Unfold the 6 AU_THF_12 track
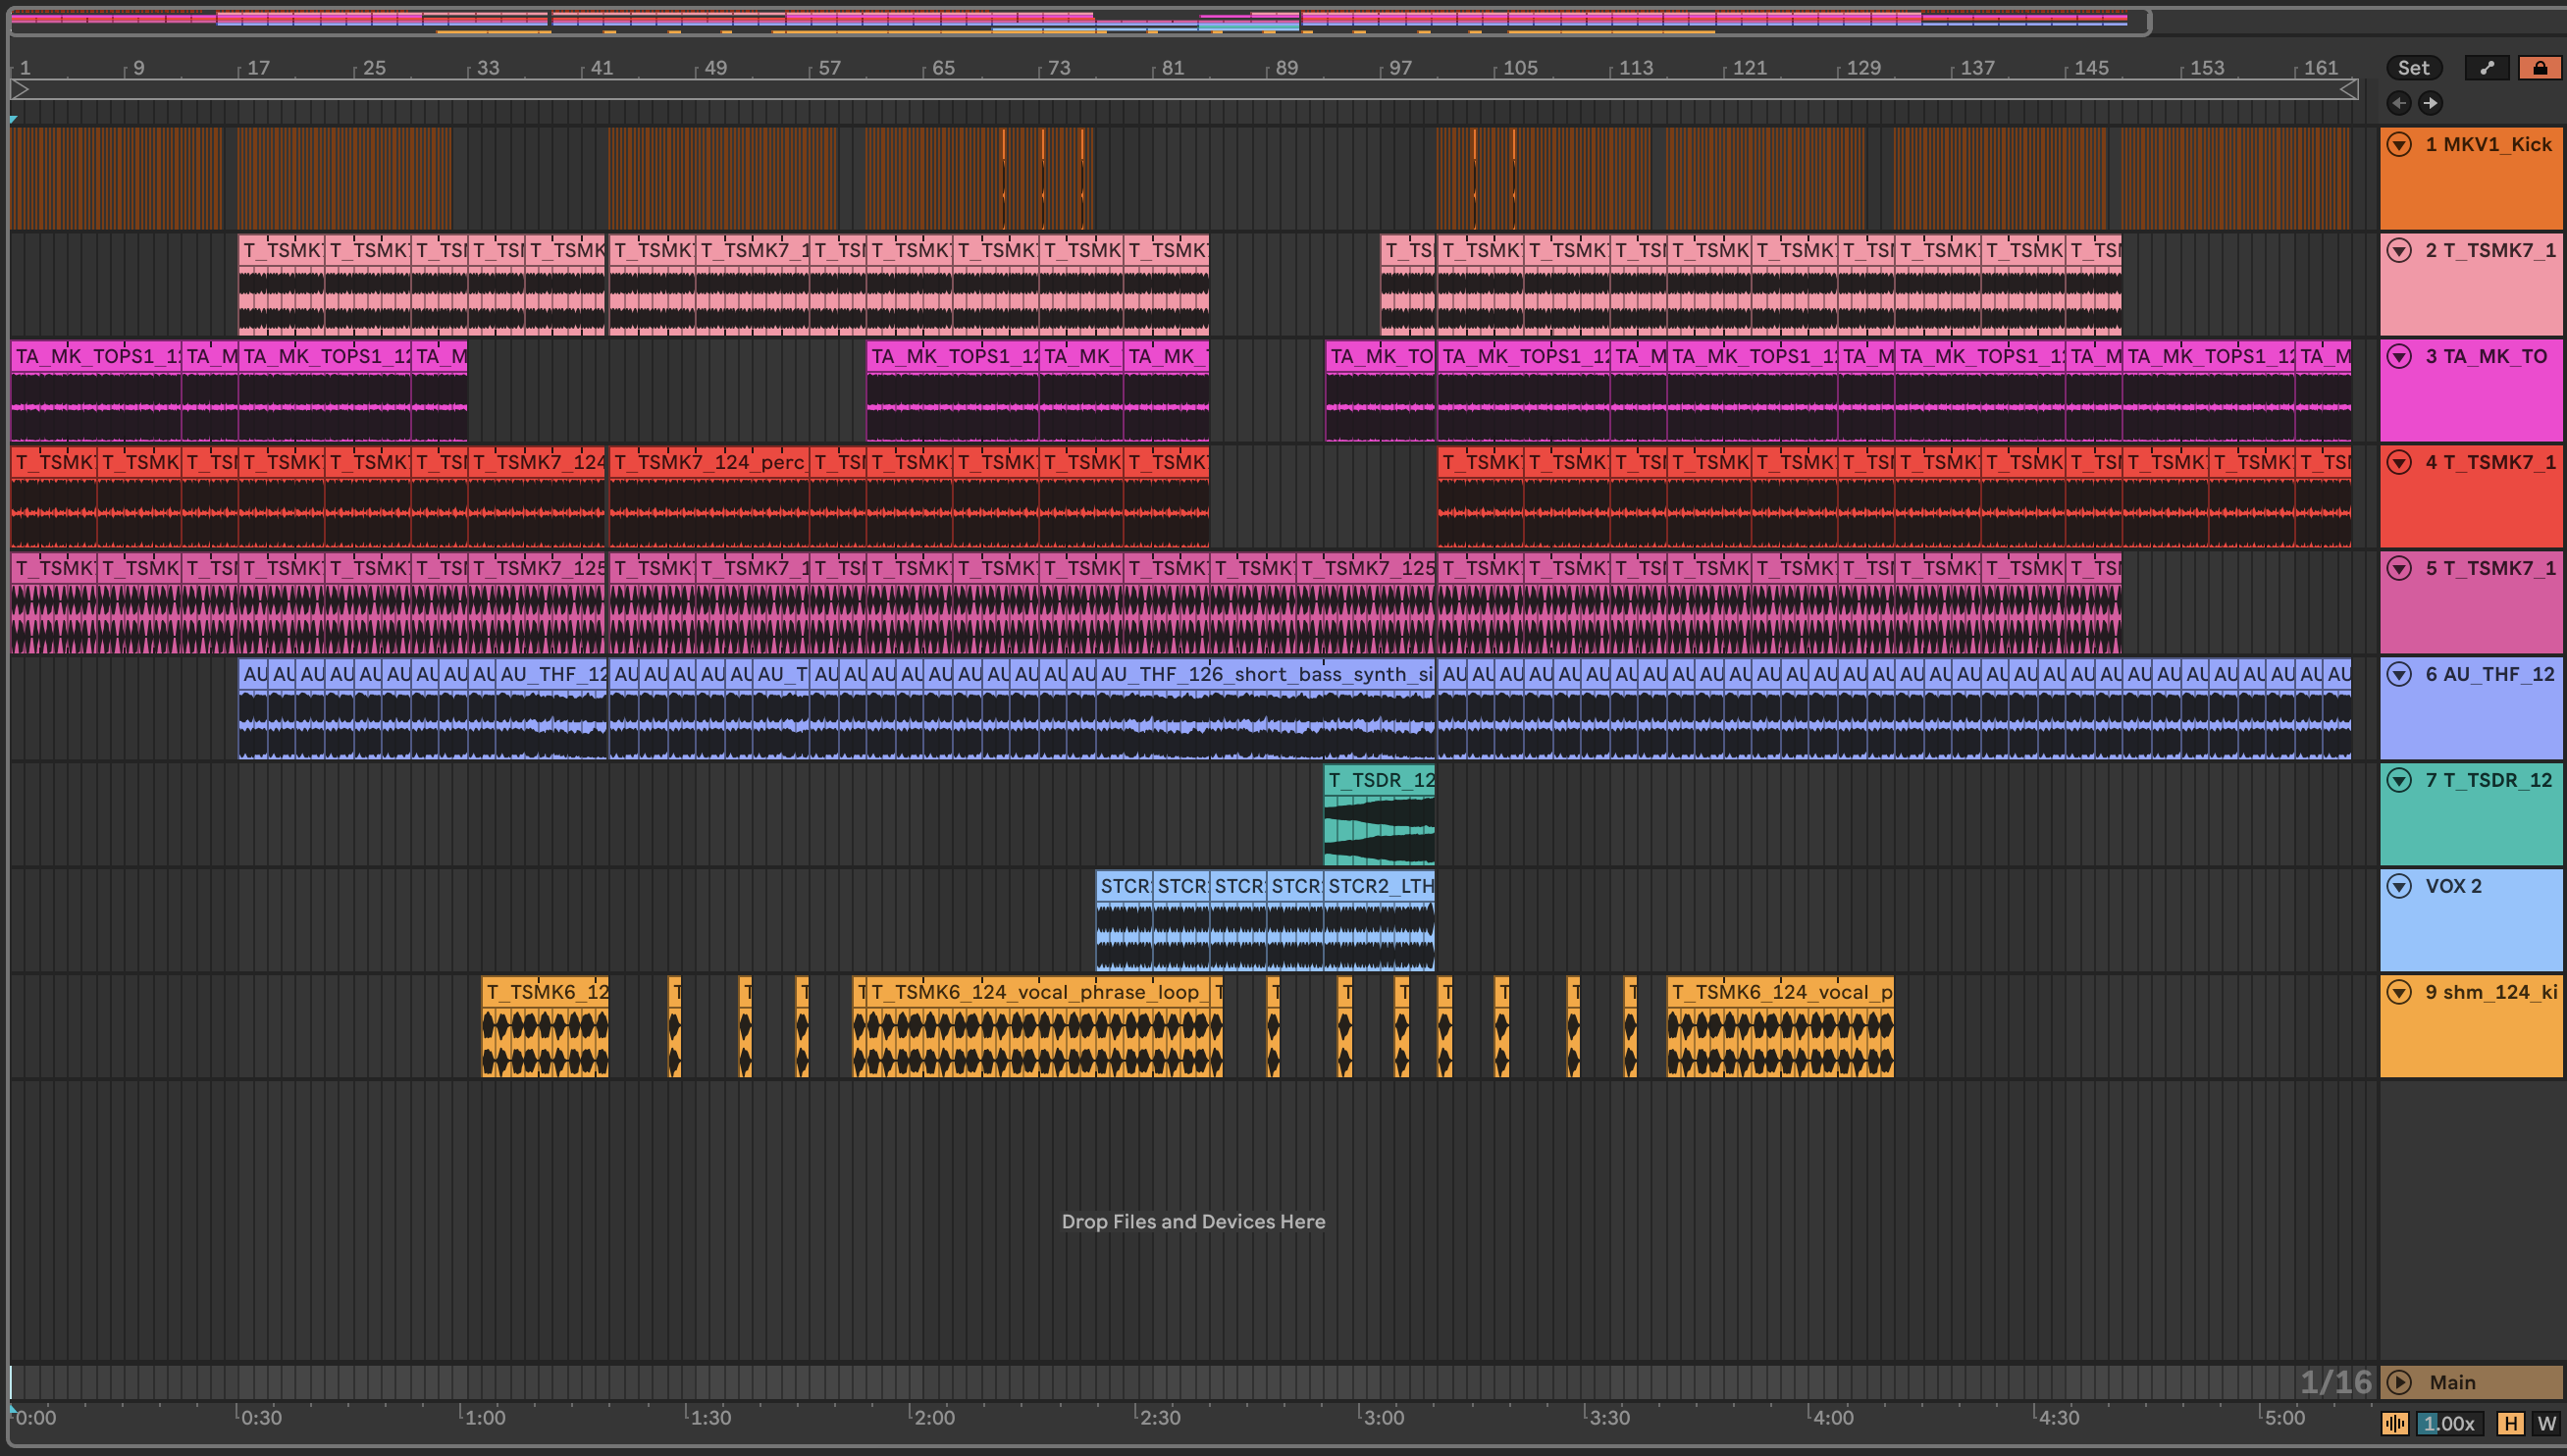 (x=2399, y=674)
